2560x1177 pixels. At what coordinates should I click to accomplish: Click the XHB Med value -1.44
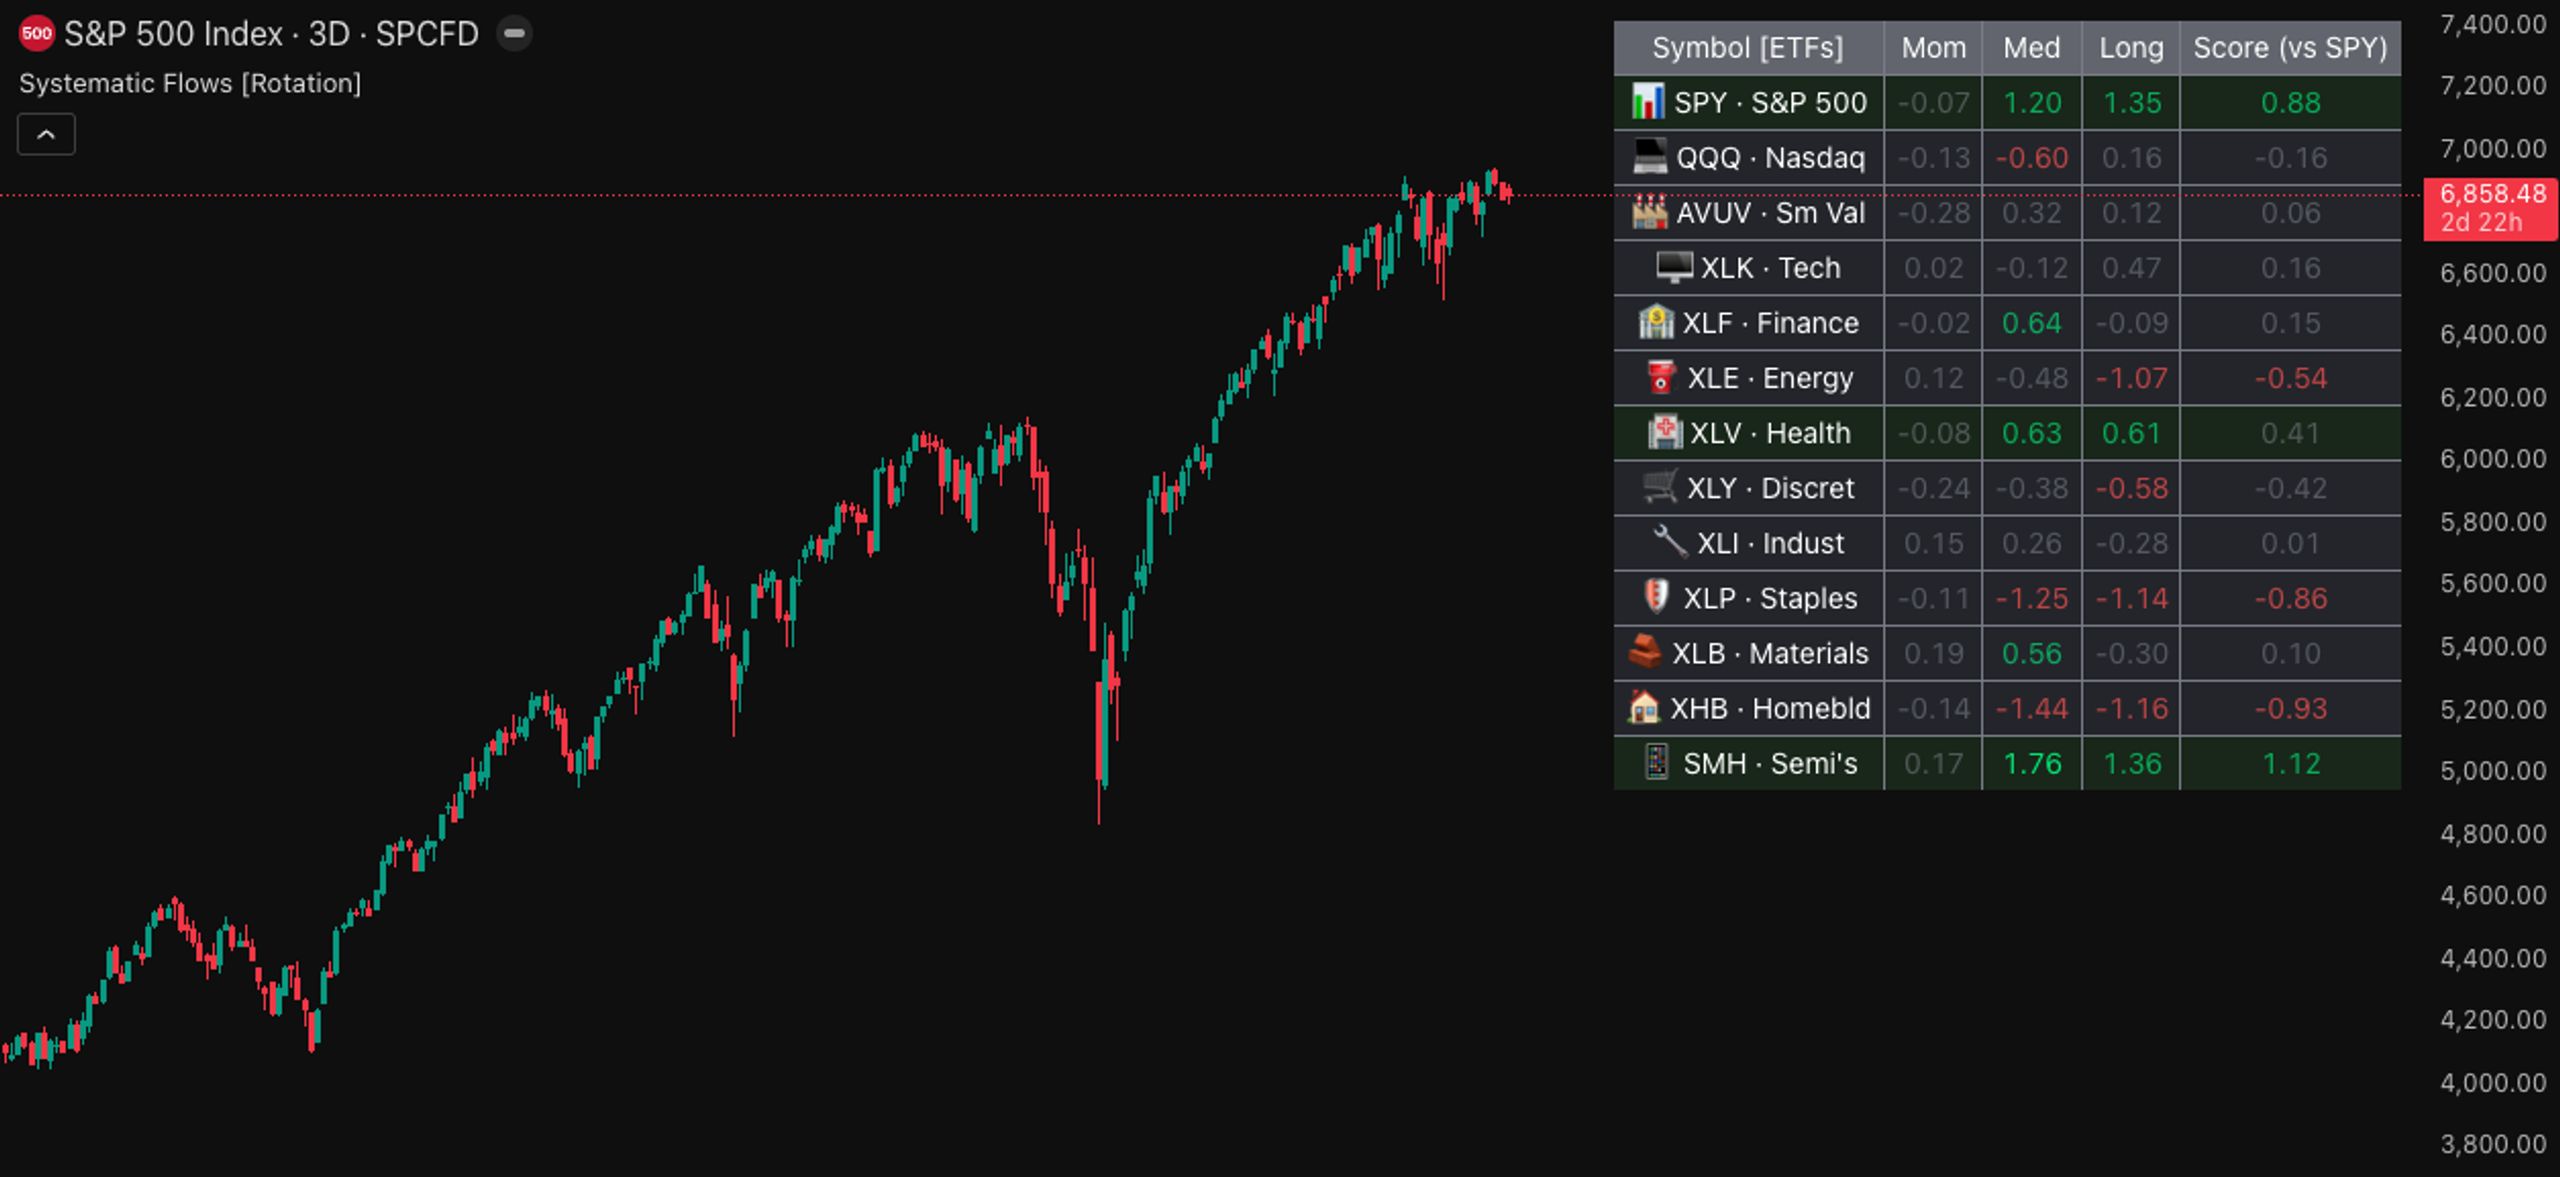tap(2032, 709)
